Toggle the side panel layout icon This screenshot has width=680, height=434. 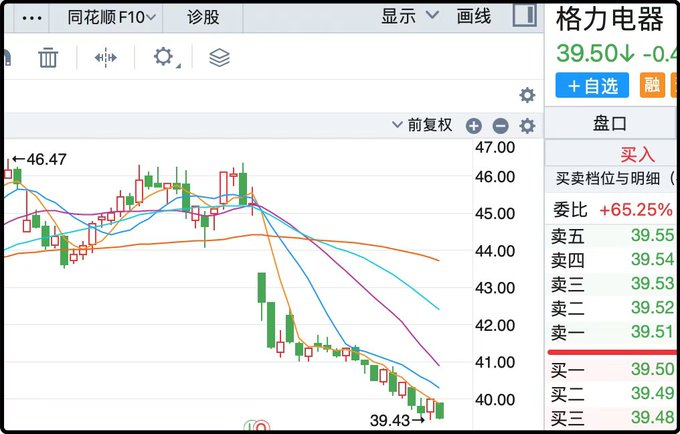524,16
